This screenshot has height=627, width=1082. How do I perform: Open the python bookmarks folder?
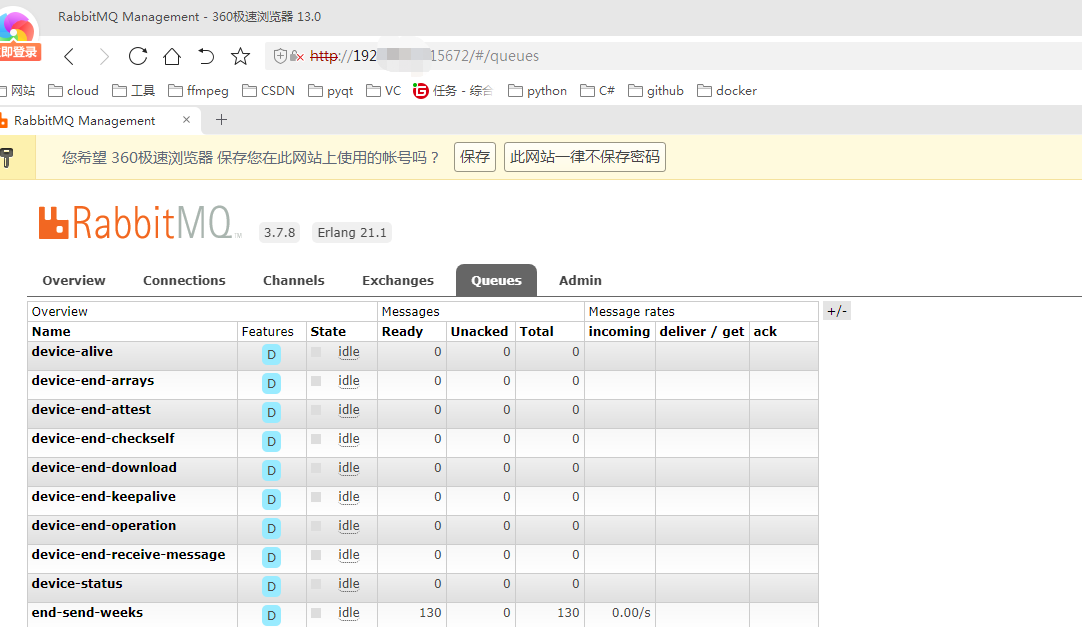(538, 90)
